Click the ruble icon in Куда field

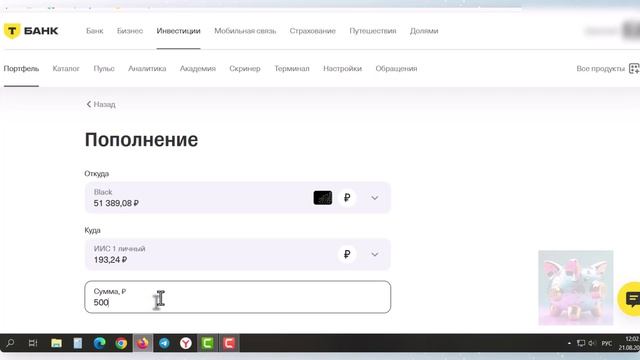click(347, 254)
